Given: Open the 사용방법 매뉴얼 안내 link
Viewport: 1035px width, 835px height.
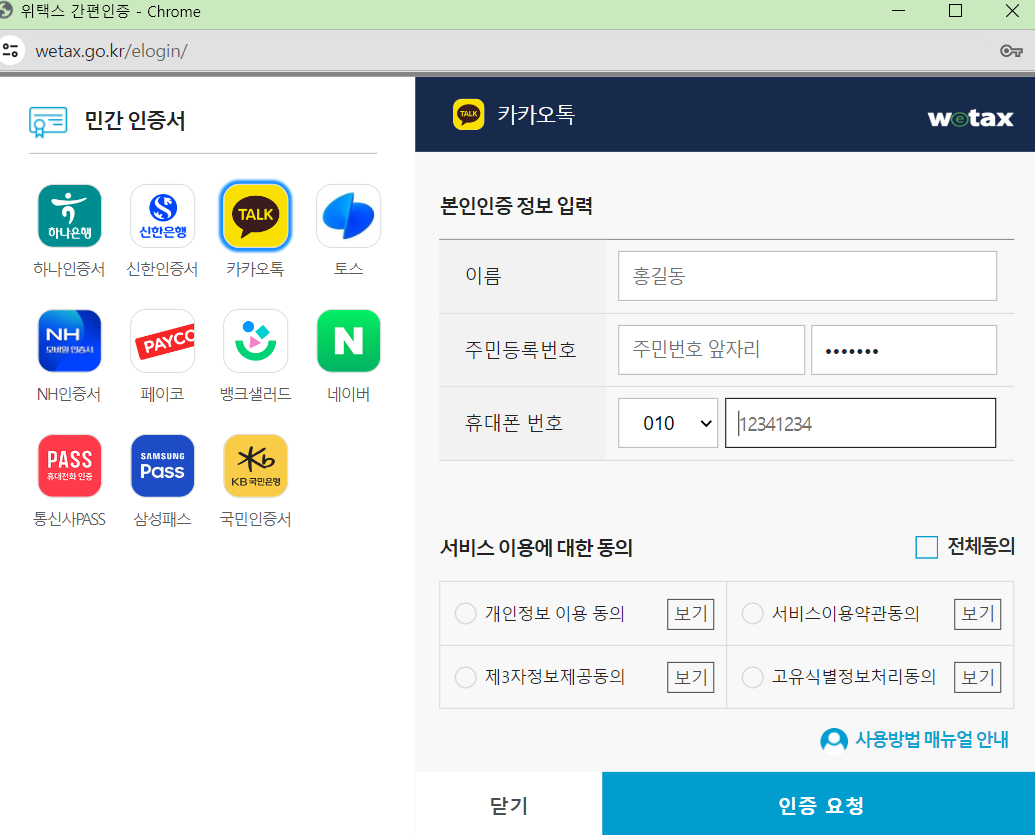Looking at the screenshot, I should [915, 739].
